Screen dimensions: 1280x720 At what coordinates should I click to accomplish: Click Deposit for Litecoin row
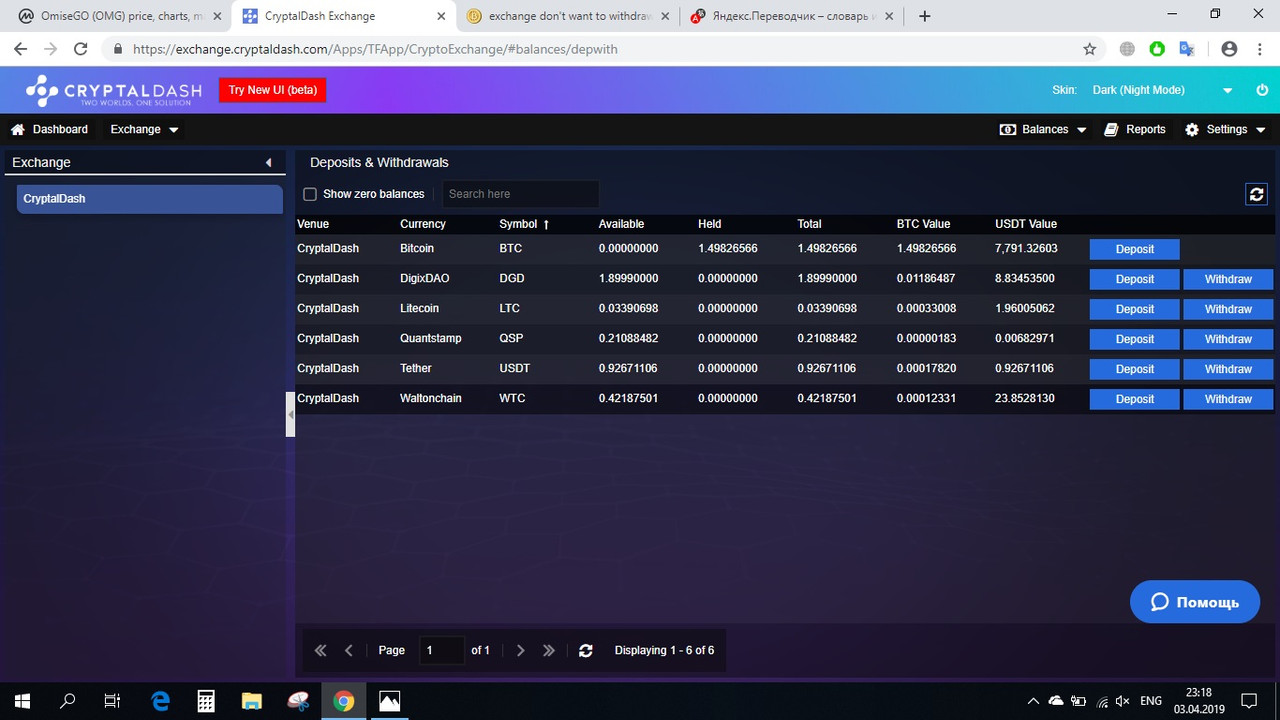coord(1134,309)
